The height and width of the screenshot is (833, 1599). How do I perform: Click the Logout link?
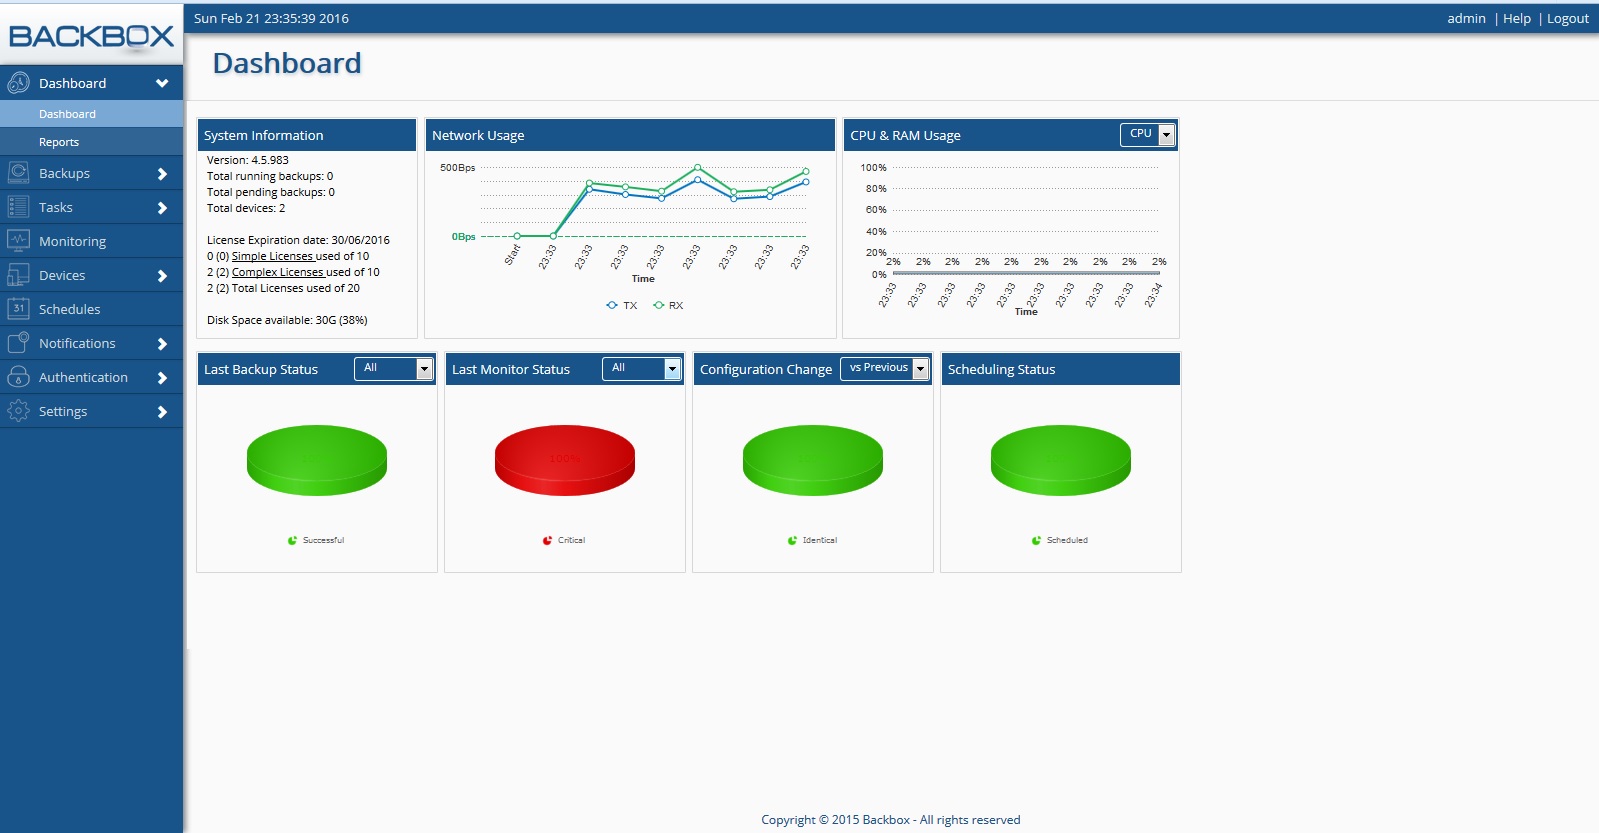point(1567,18)
